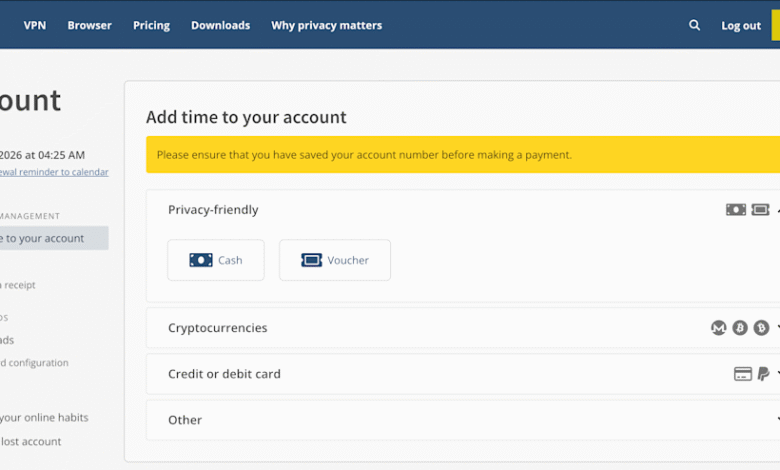The width and height of the screenshot is (780, 470).
Task: Open the lost account sidebar link
Action: (x=31, y=441)
